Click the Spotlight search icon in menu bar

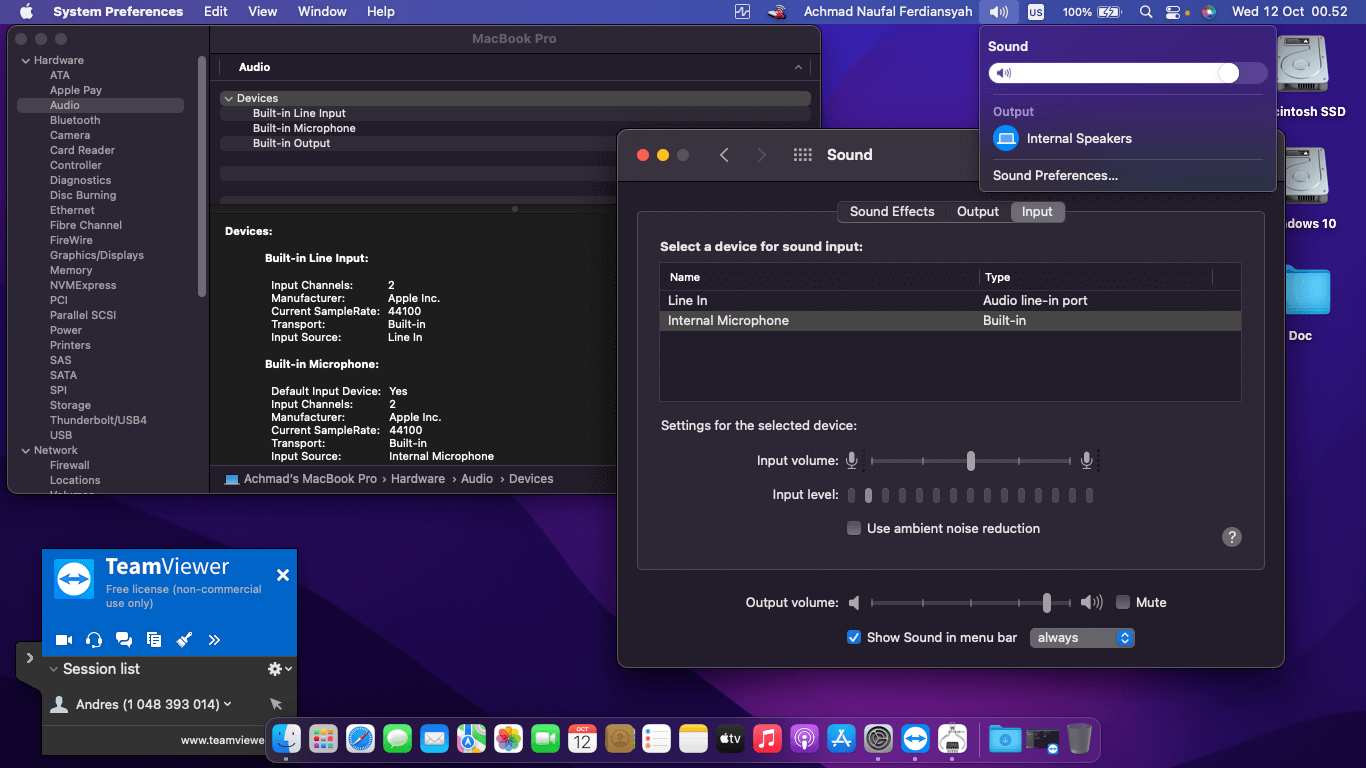tap(1146, 12)
